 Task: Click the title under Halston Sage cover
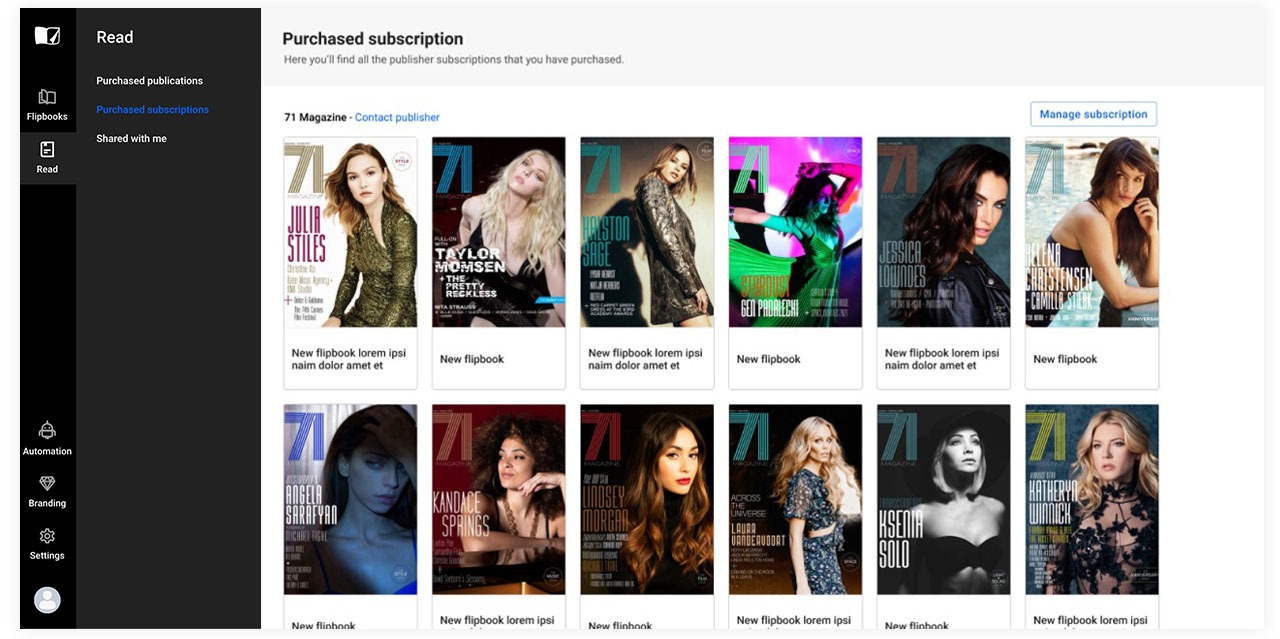(x=645, y=359)
